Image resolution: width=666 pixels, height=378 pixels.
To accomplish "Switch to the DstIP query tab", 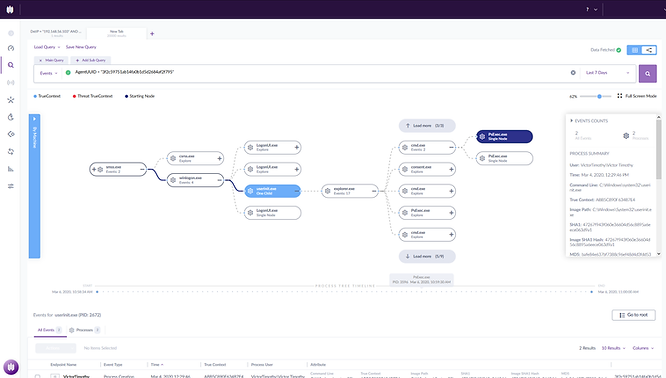I will click(x=56, y=33).
